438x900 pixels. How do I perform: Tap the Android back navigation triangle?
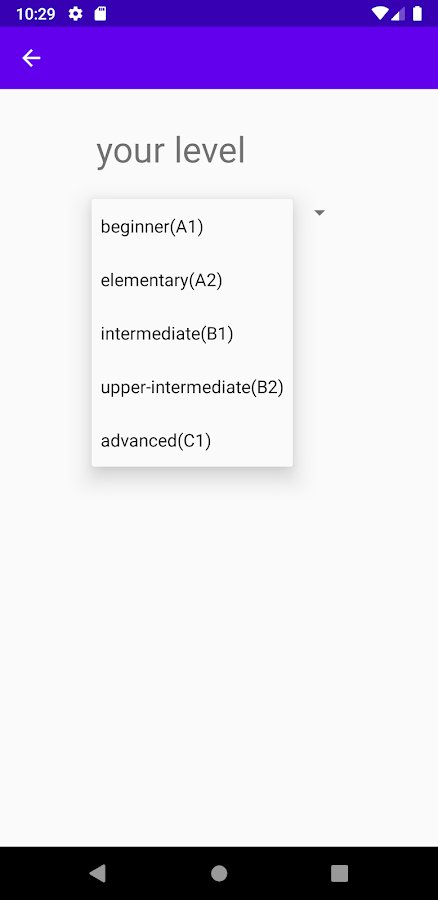98,873
